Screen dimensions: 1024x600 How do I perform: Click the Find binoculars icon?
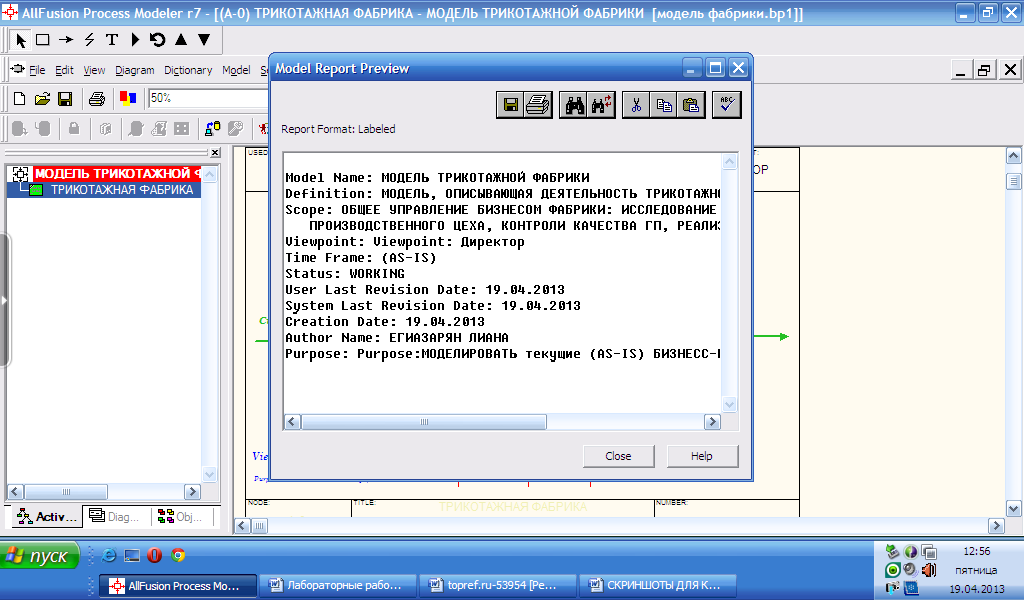coord(574,105)
